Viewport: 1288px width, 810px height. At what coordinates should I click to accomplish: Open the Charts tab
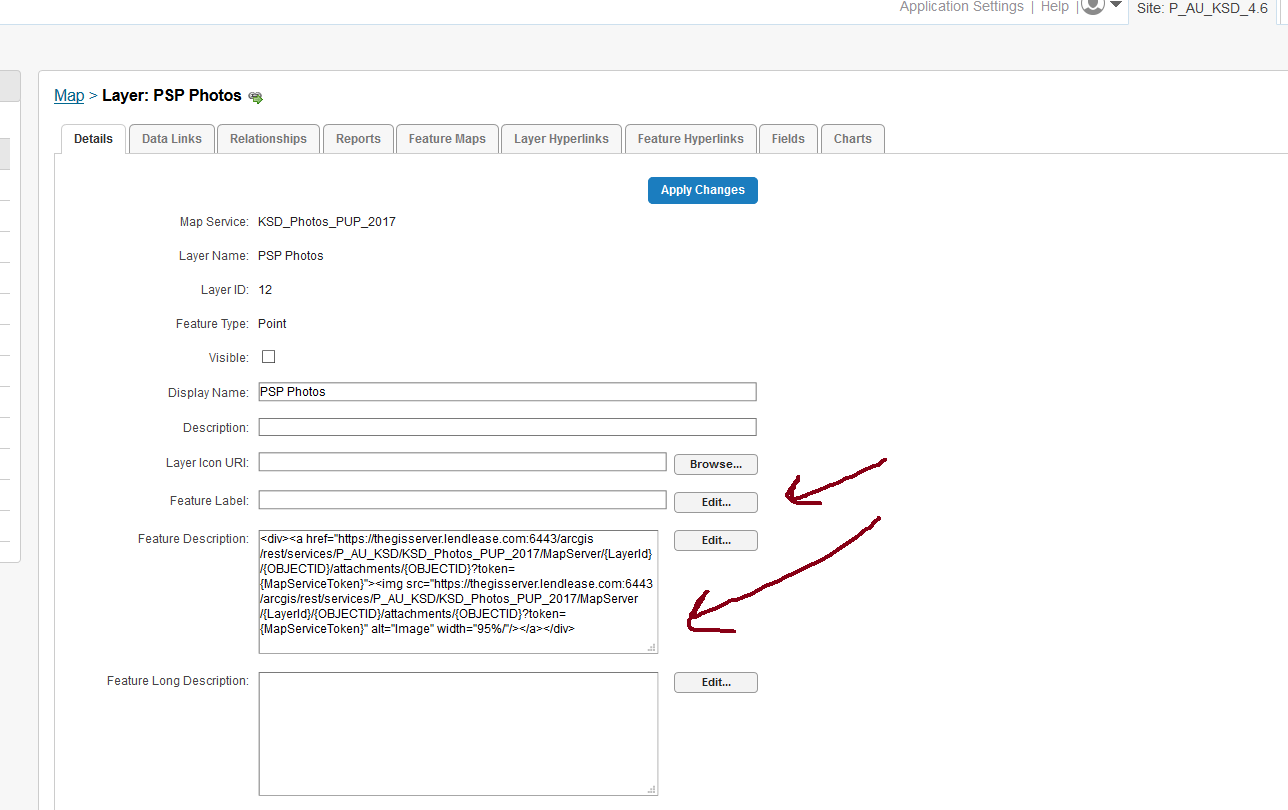pos(852,139)
